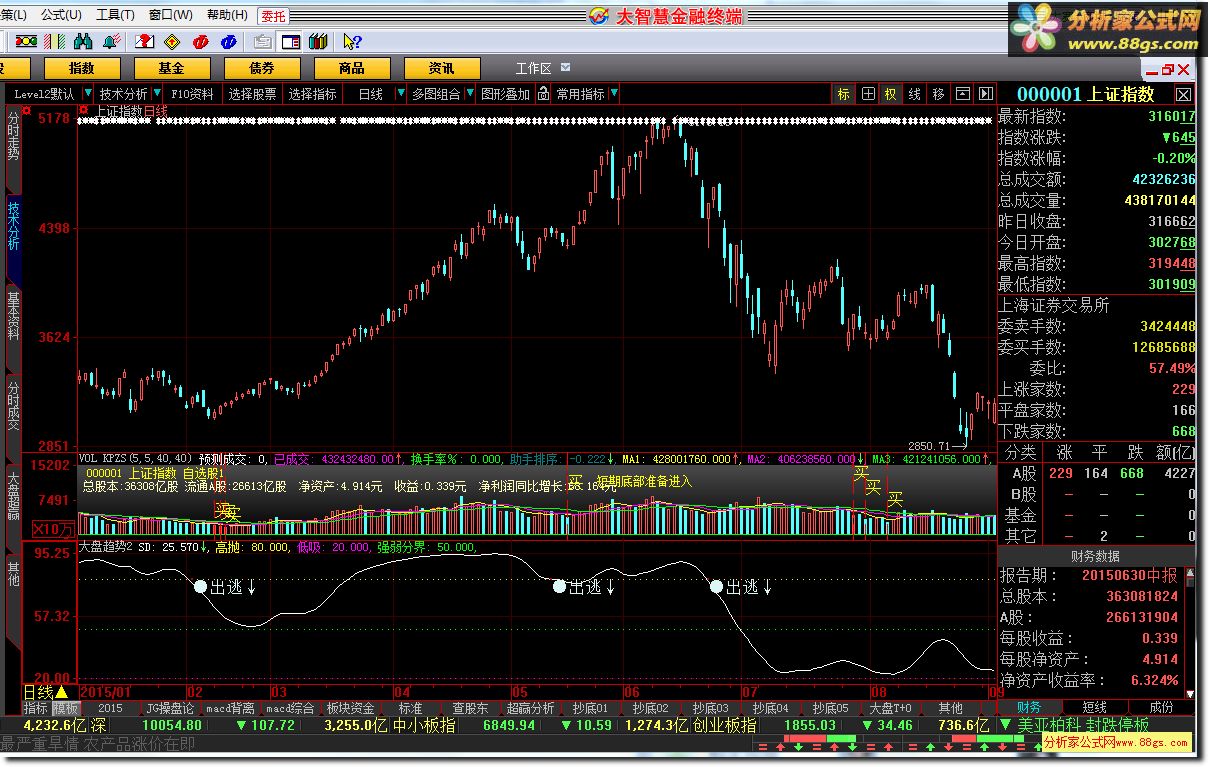Click the greyed clipboard toolbar icon
The height and width of the screenshot is (767, 1210).
tap(262, 41)
